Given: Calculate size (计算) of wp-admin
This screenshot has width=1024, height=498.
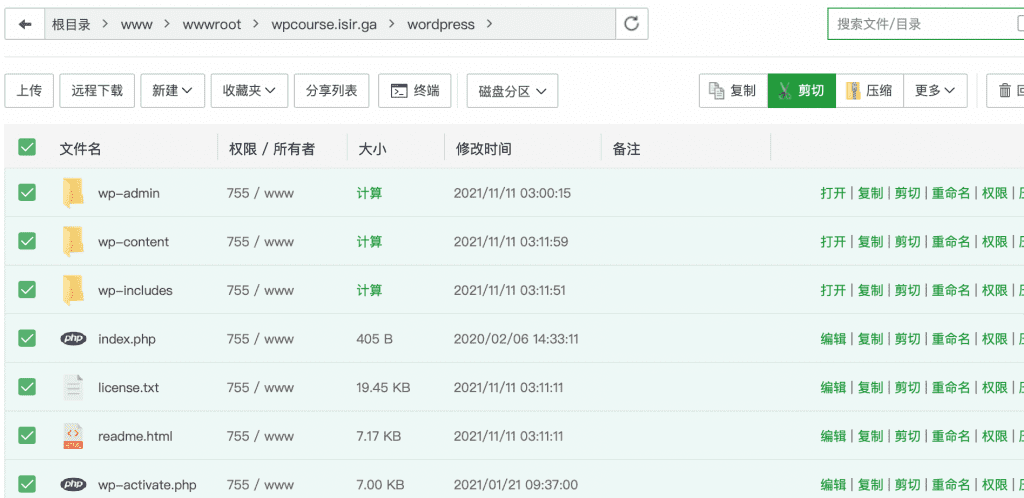Looking at the screenshot, I should click(x=369, y=193).
